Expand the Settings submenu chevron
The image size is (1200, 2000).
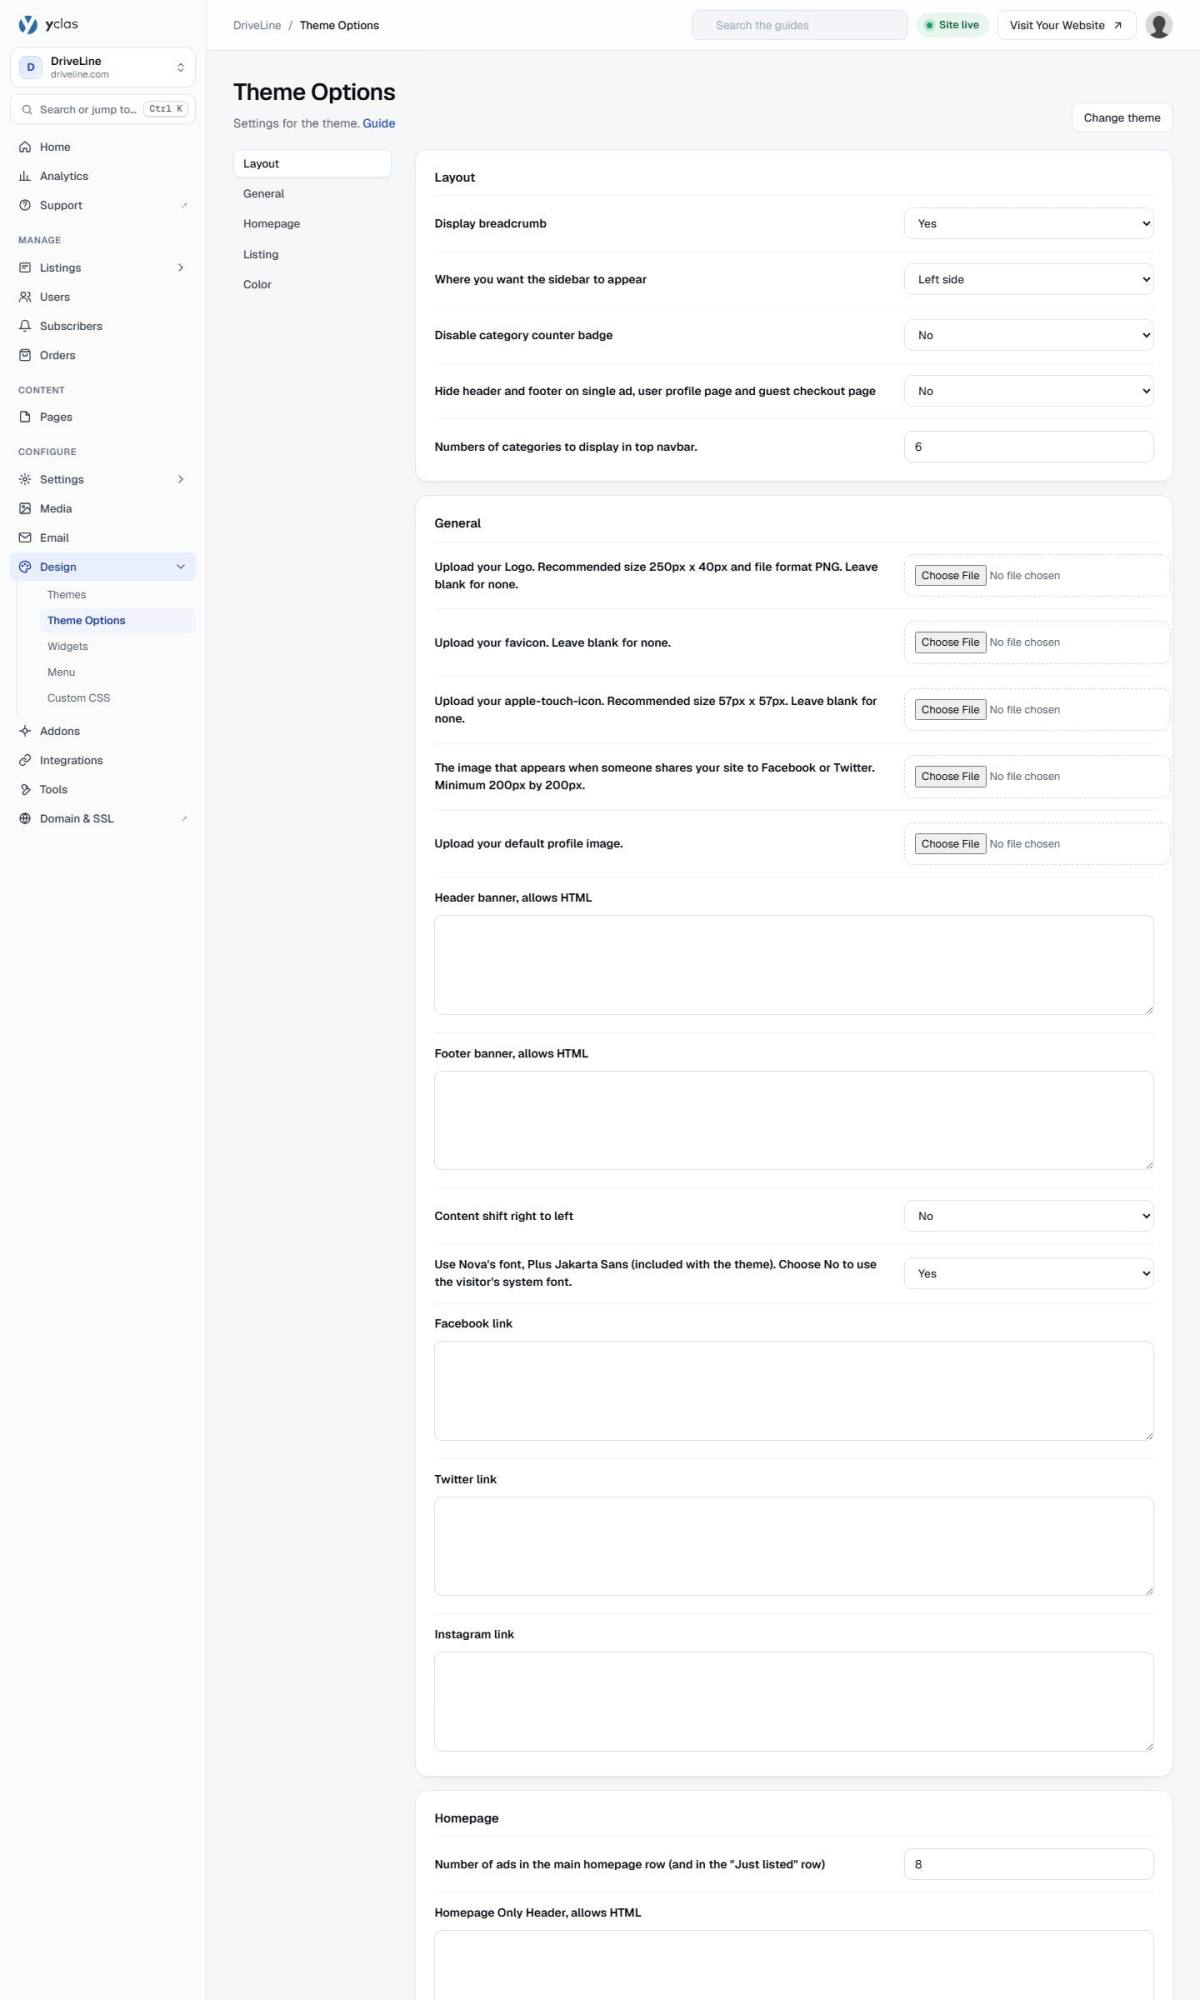[180, 479]
